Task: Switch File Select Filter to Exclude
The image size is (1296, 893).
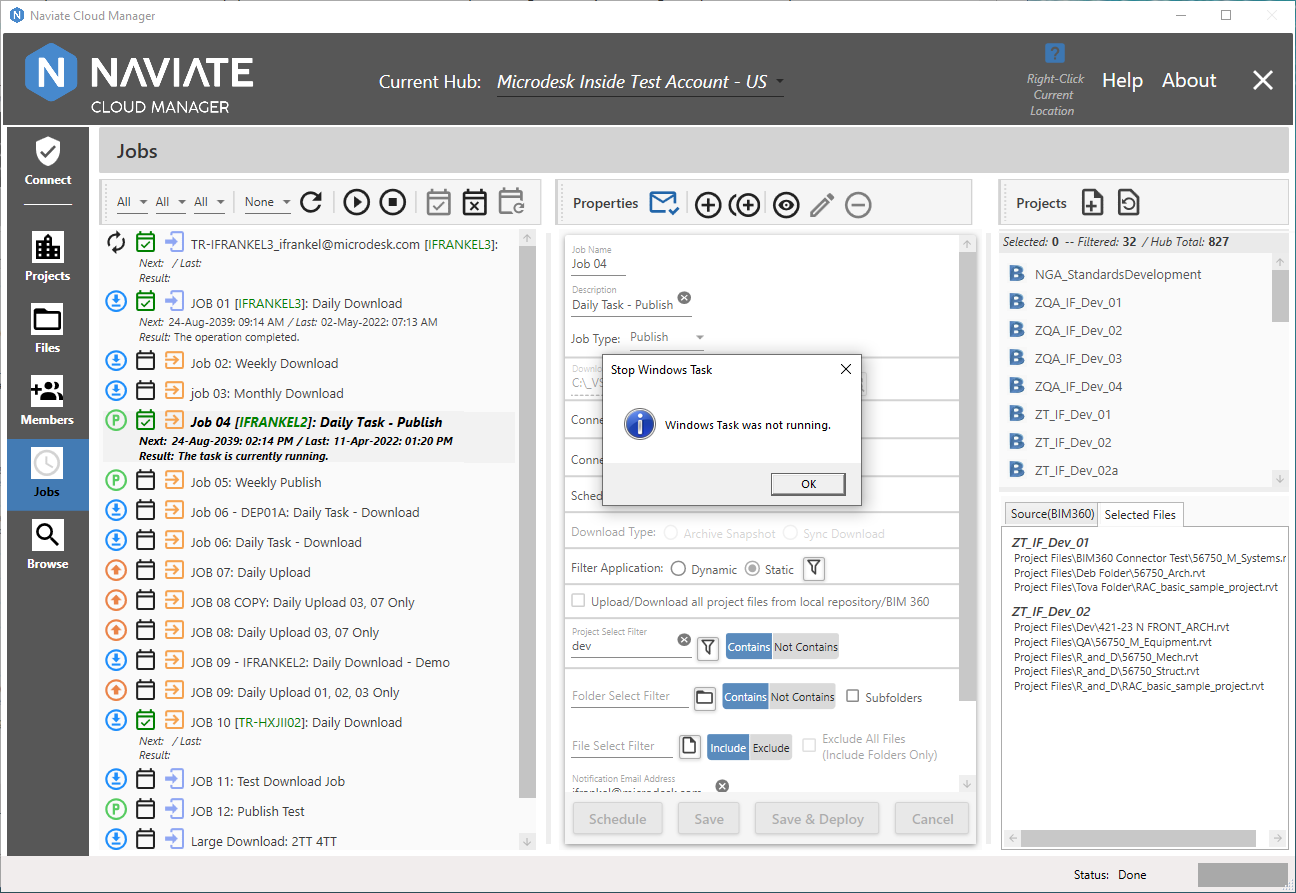Action: pyautogui.click(x=771, y=747)
